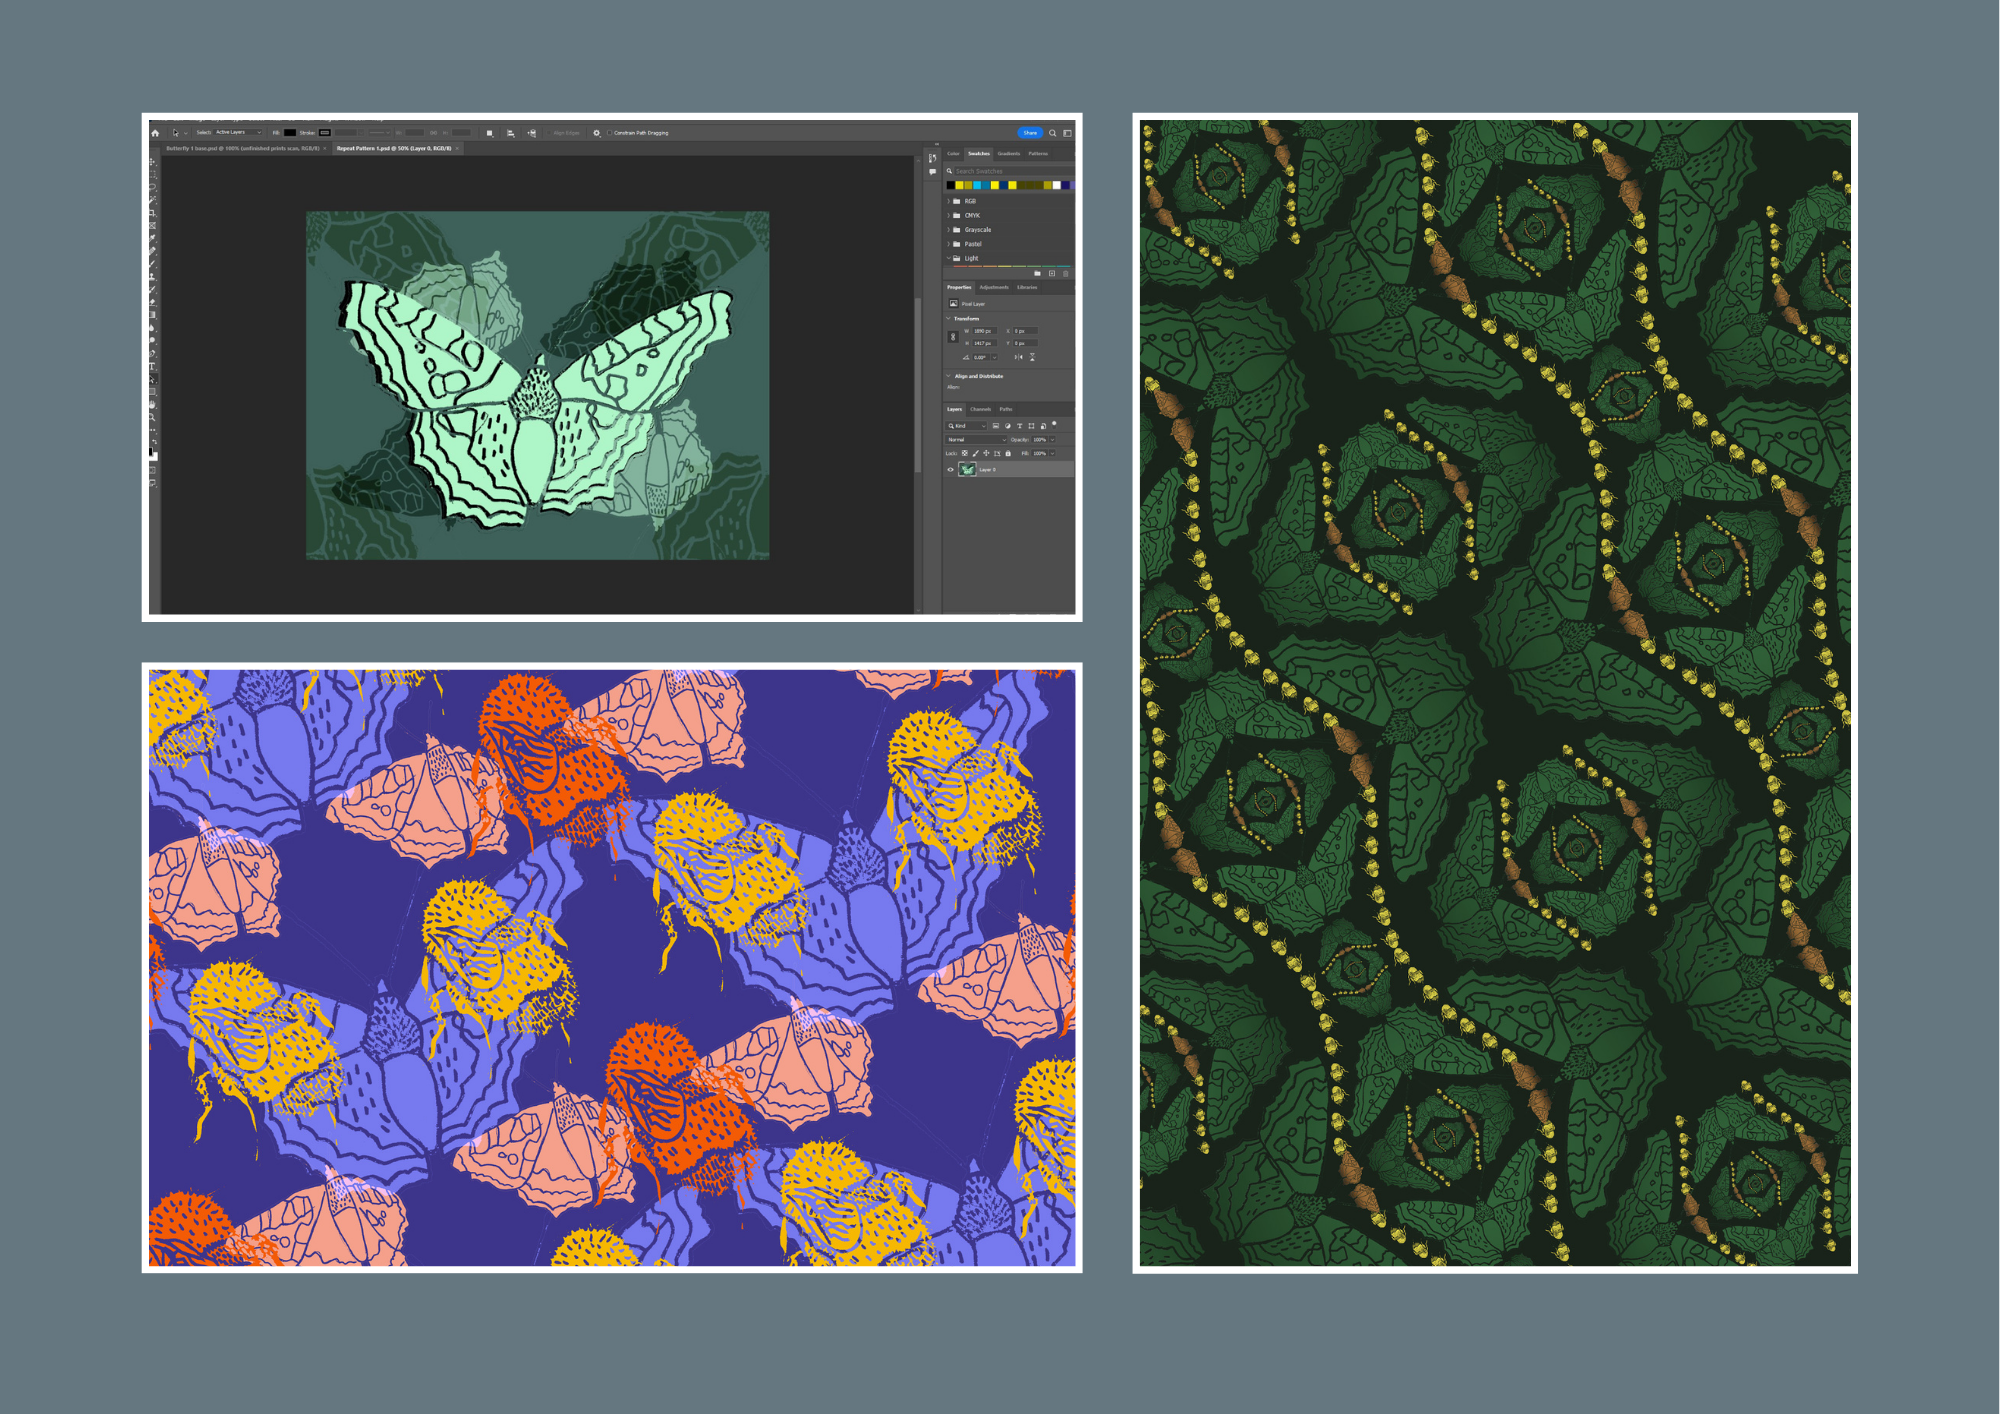Screen dimensions: 2000x1414
Task: Switch to Butterfly 1 base.psd document tab
Action: (x=243, y=148)
